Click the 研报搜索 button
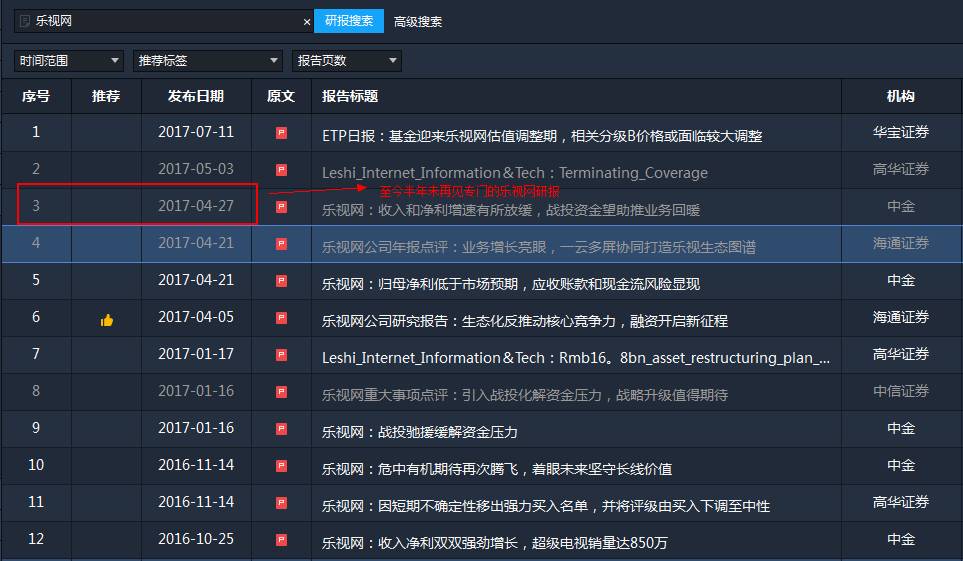This screenshot has height=561, width=963. [349, 21]
